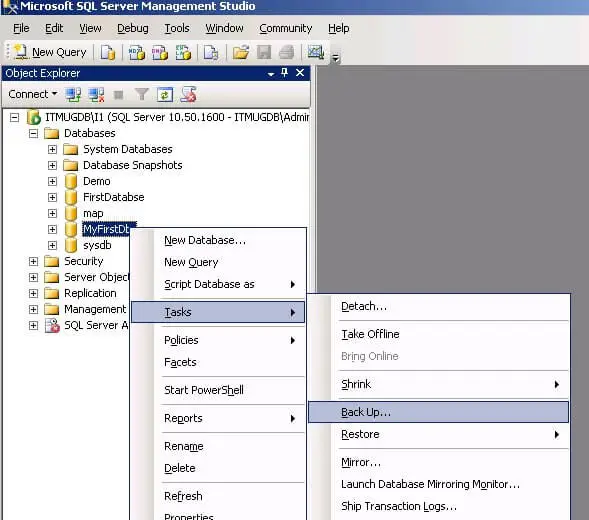Expand the sysdb database node

[x=52, y=246]
